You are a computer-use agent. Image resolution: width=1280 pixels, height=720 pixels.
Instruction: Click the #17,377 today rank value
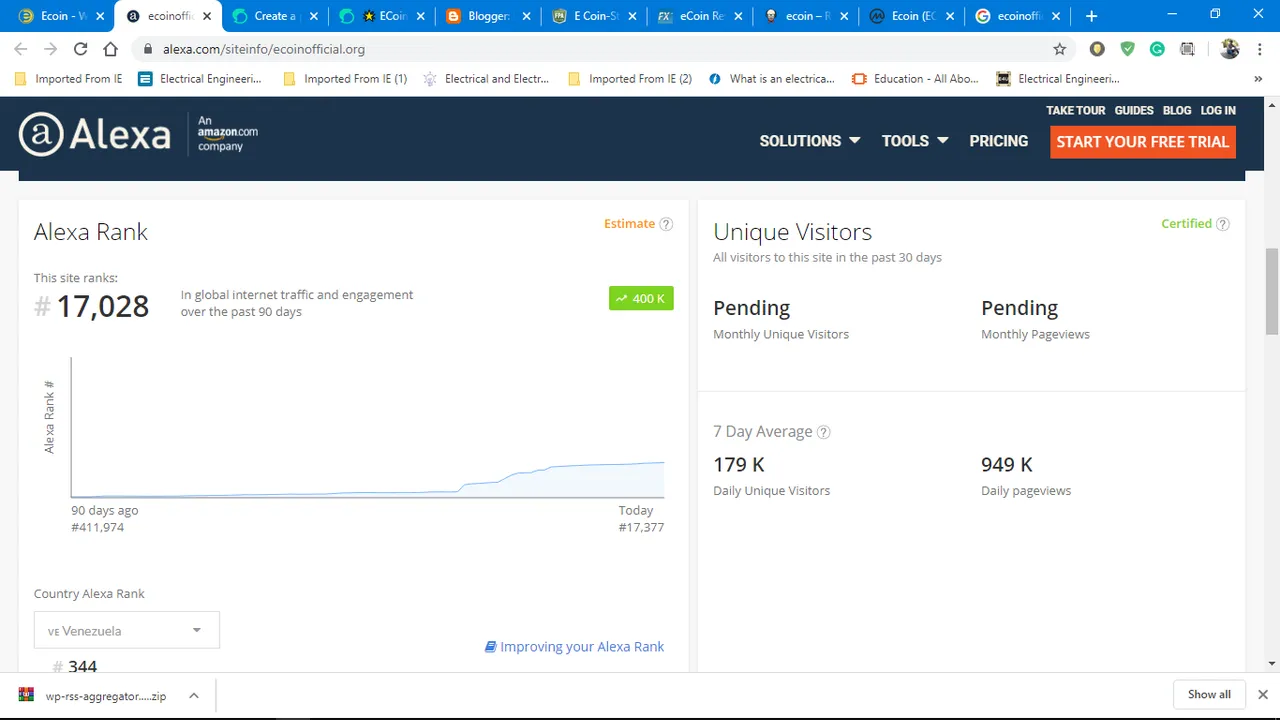(641, 527)
